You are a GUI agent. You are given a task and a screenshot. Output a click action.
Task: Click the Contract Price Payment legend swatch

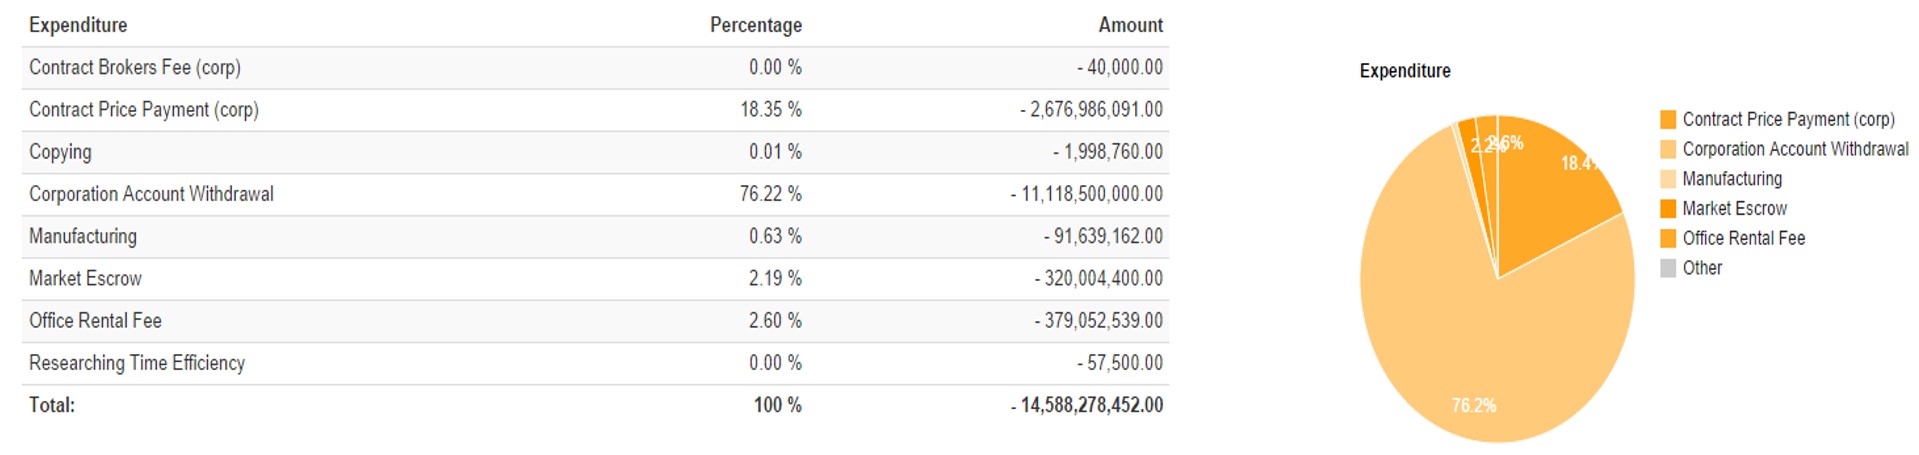(1667, 120)
